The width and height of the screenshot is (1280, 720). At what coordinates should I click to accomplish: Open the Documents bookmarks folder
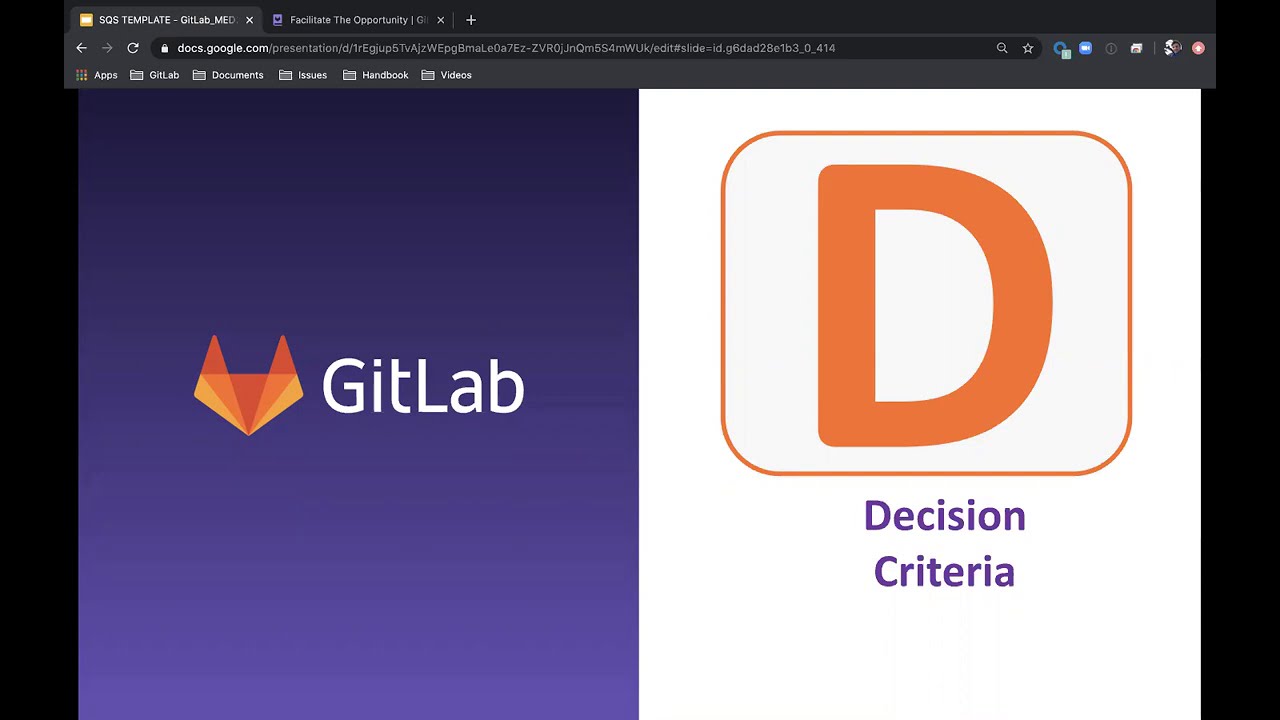228,75
